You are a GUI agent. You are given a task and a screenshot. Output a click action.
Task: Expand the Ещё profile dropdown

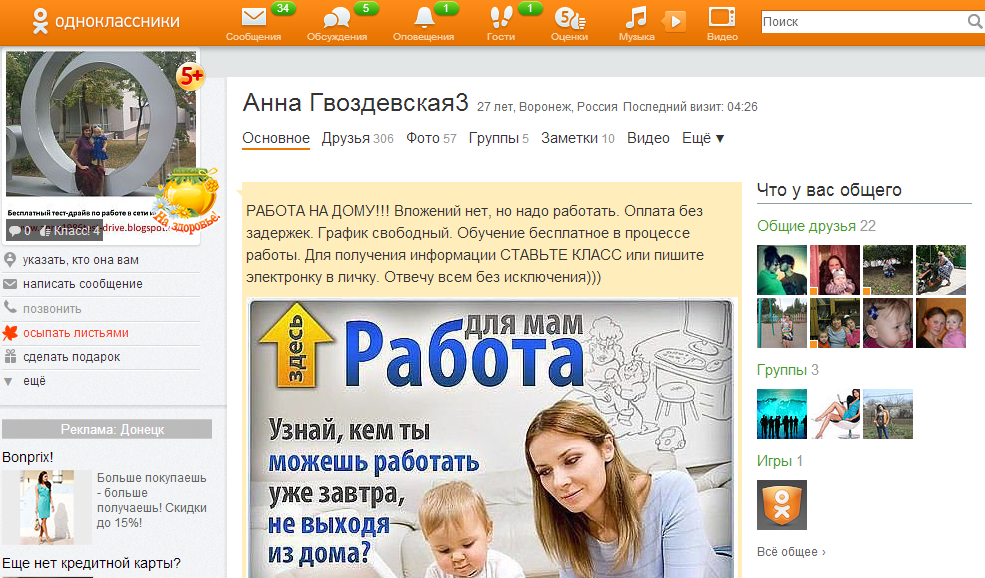coord(704,138)
